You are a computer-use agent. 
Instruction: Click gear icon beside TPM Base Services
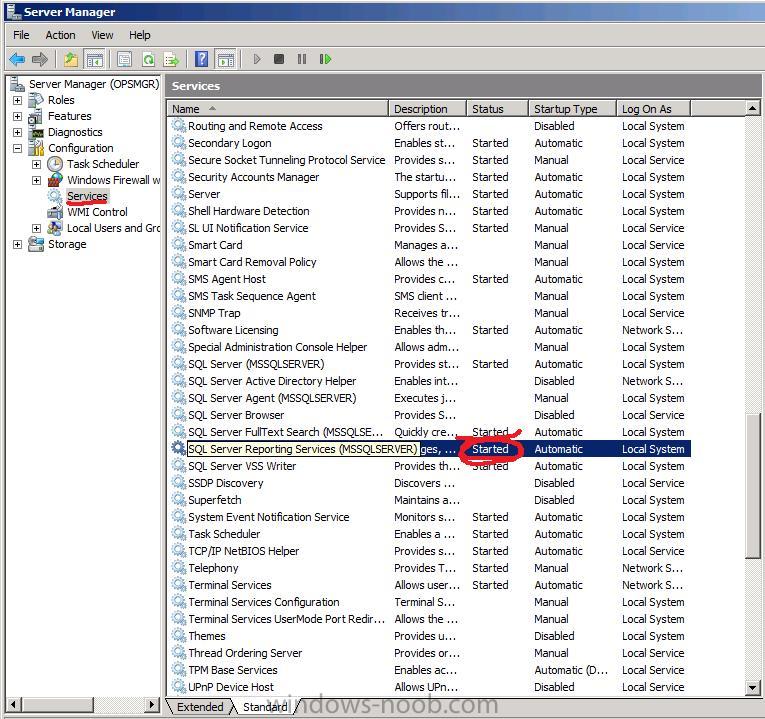pos(179,669)
